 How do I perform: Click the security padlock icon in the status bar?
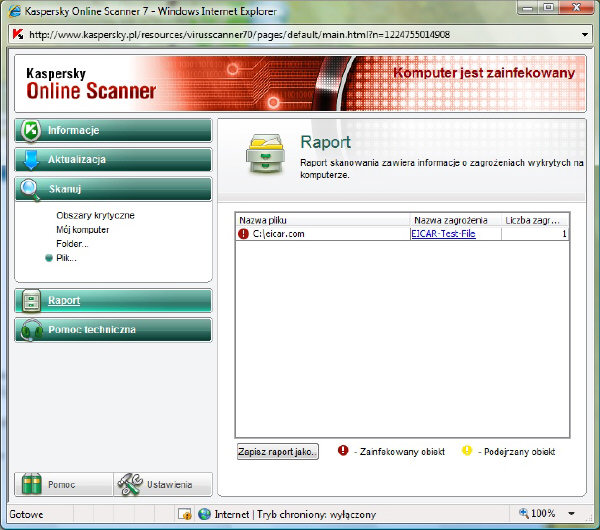click(185, 514)
